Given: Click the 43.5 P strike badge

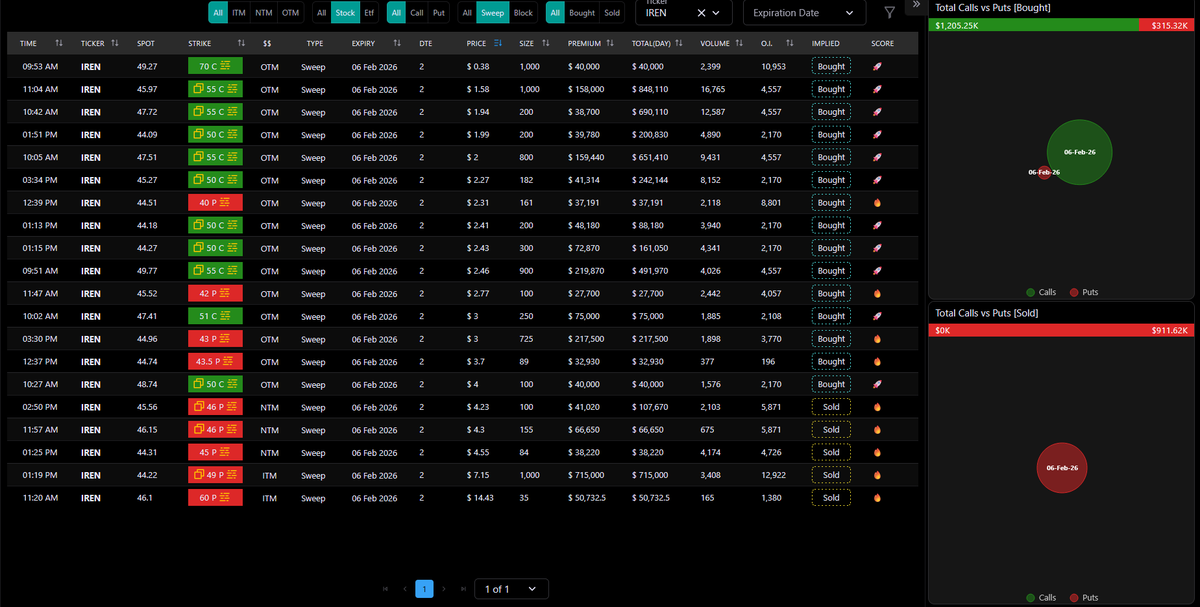Looking at the screenshot, I should tap(215, 362).
